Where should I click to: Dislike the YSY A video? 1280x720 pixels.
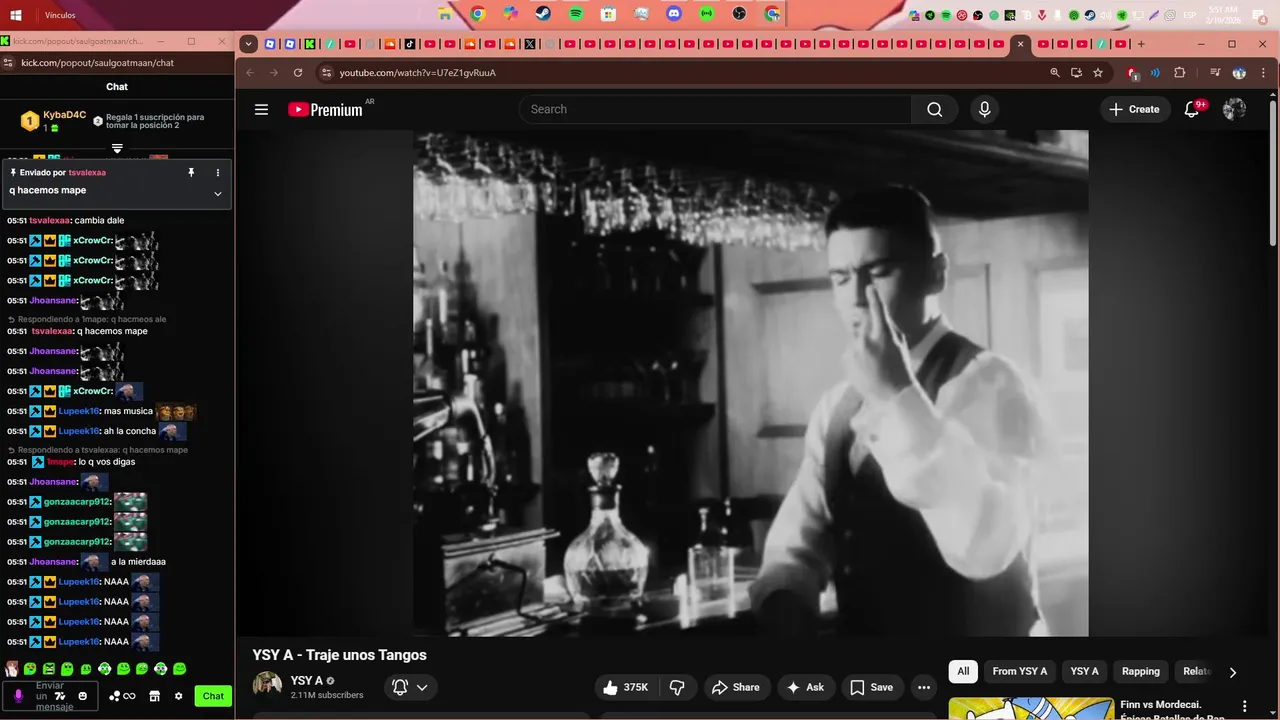[677, 687]
